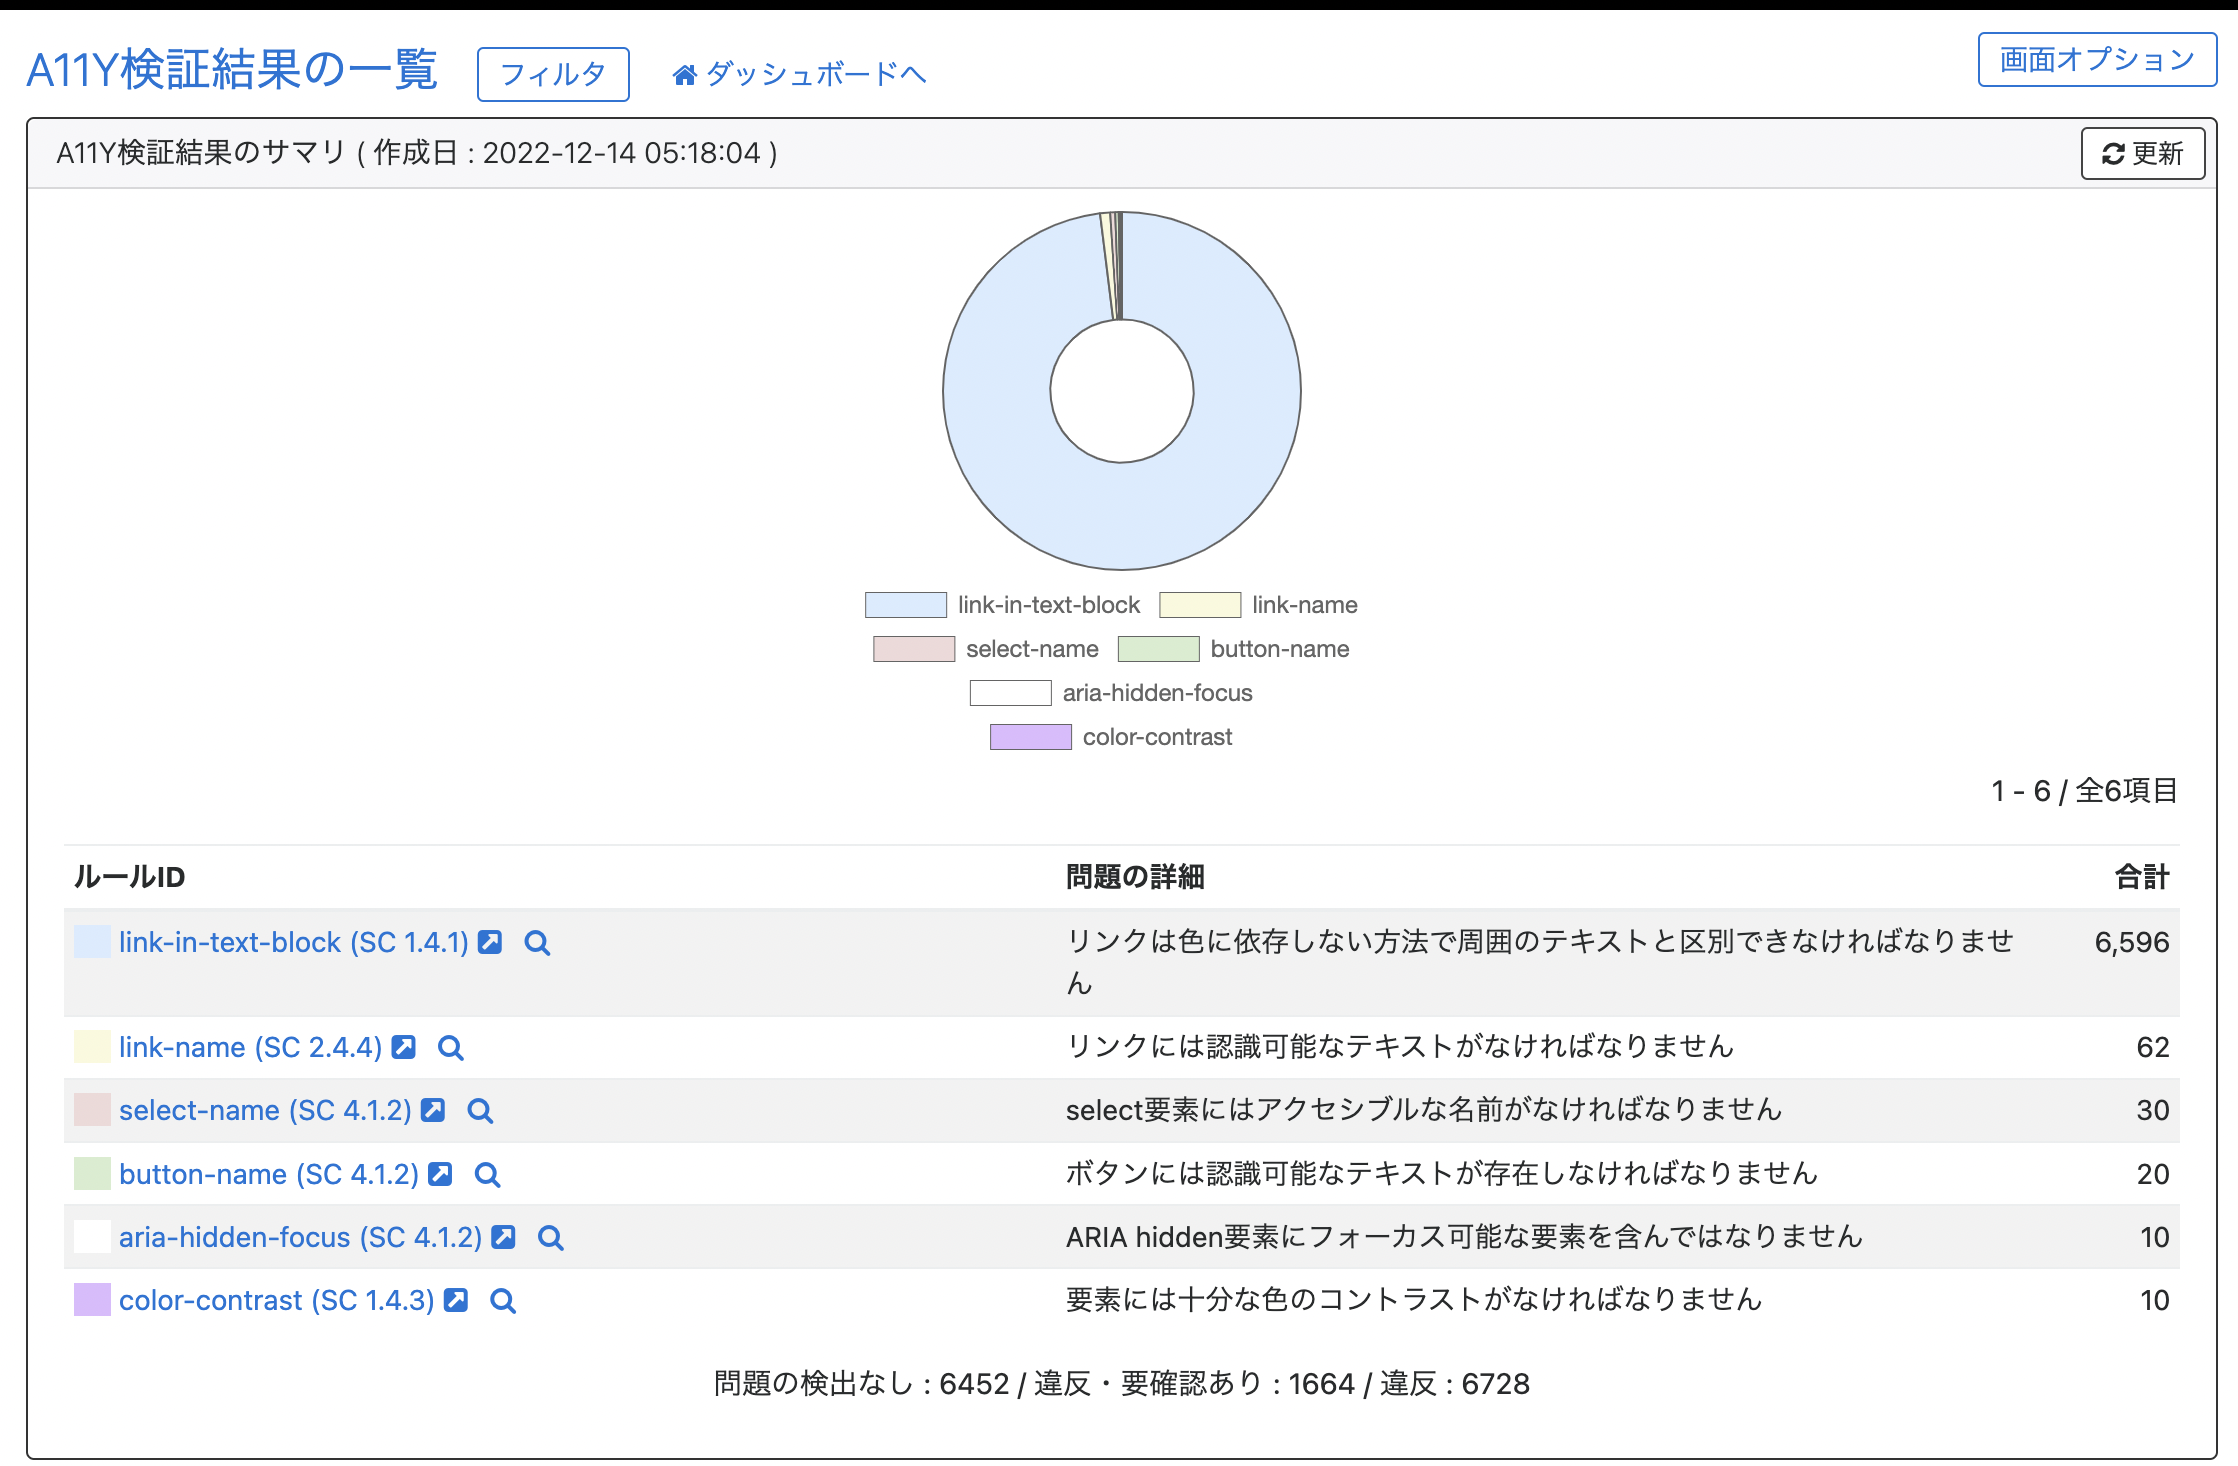Open the magnifier search for select-name rule

479,1110
